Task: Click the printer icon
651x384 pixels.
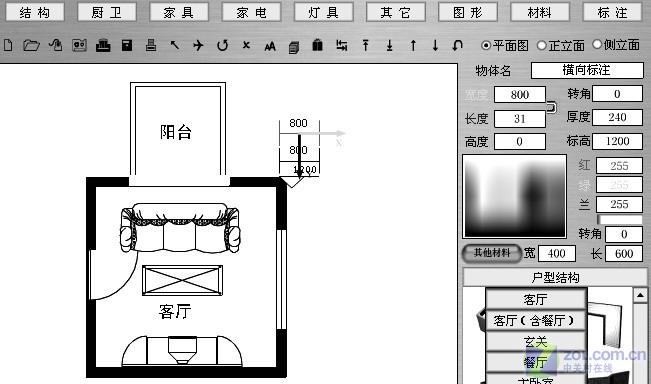Action: click(x=151, y=45)
